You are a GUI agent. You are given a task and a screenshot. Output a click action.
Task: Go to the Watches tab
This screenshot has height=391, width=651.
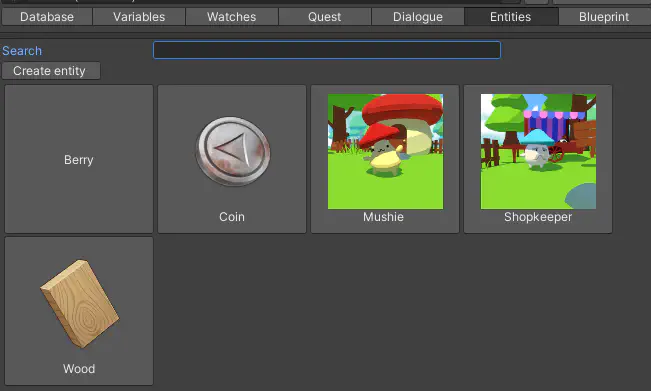(x=232, y=17)
